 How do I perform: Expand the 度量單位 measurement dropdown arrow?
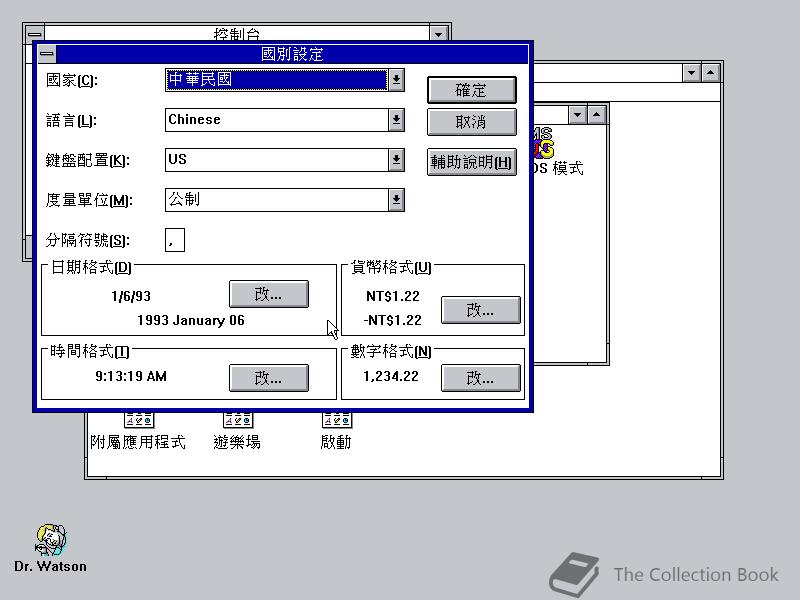(x=396, y=200)
